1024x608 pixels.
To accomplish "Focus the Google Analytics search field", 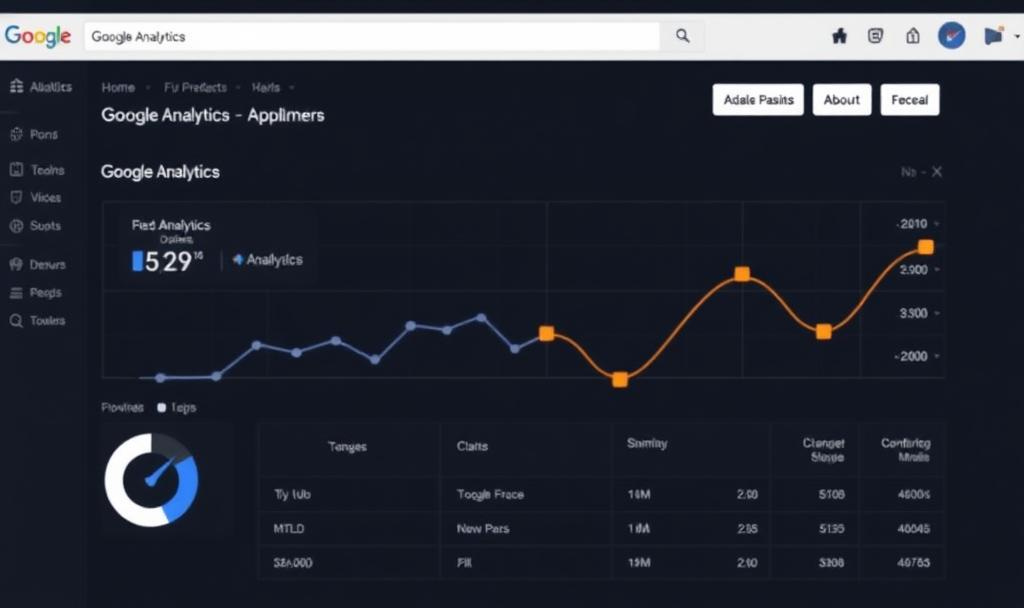I will point(372,37).
